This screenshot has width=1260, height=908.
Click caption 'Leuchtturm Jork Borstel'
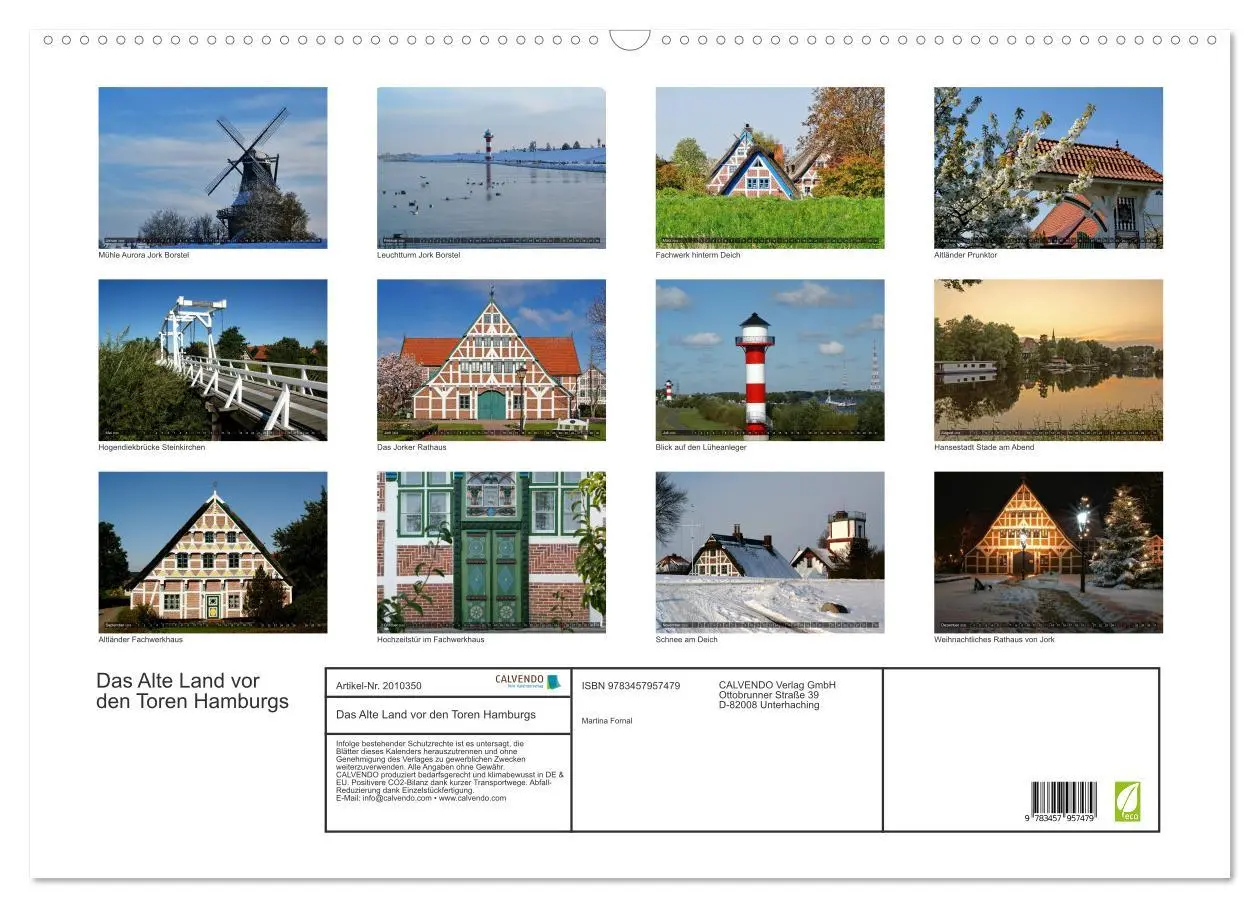pyautogui.click(x=419, y=255)
